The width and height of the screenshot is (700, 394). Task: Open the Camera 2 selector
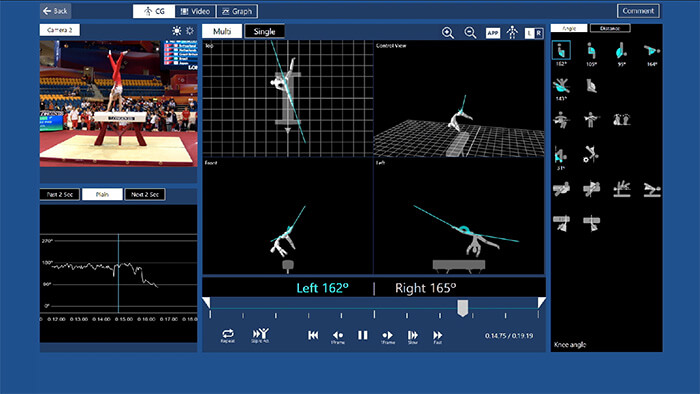pos(60,30)
